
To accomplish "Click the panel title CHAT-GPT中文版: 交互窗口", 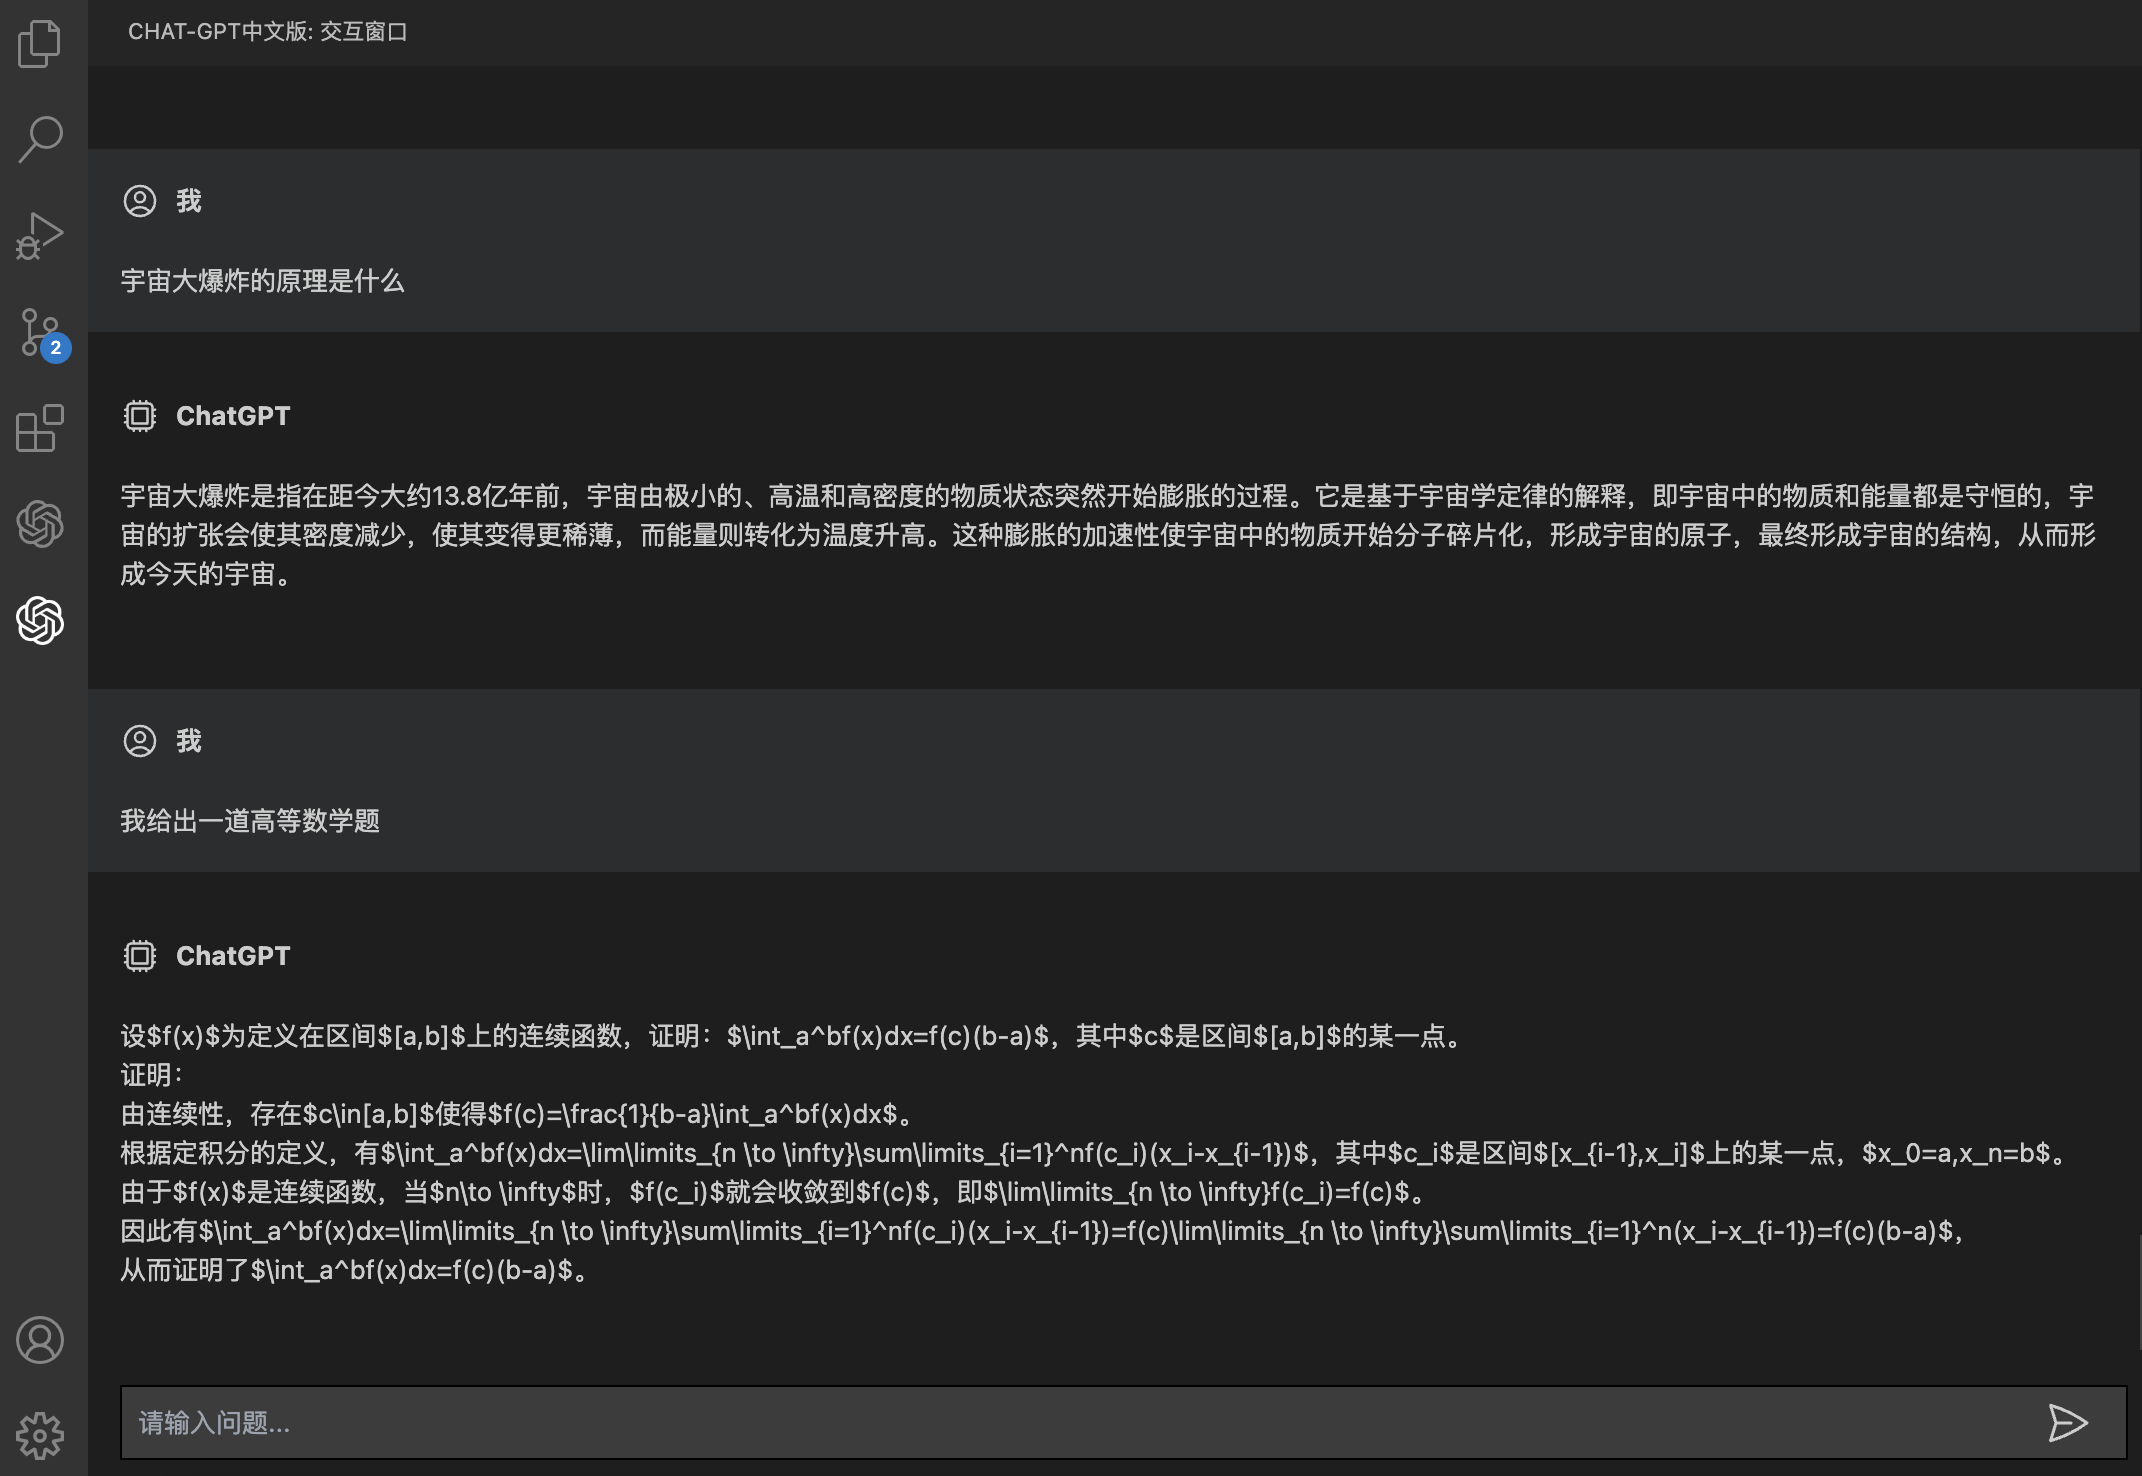I will (x=267, y=32).
